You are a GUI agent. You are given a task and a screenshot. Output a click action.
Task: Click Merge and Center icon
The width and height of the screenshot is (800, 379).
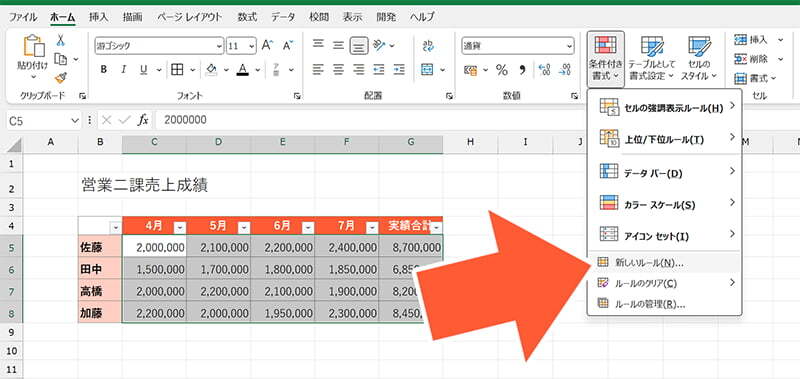tap(427, 70)
